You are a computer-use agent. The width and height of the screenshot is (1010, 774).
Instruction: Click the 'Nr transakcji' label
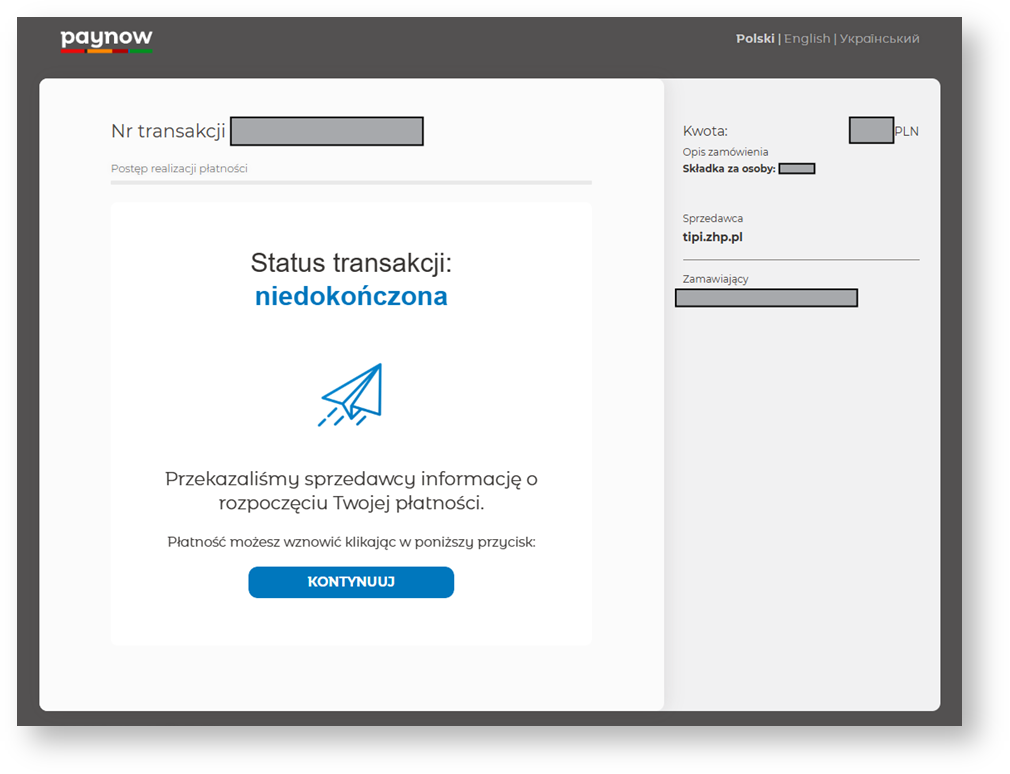click(168, 132)
